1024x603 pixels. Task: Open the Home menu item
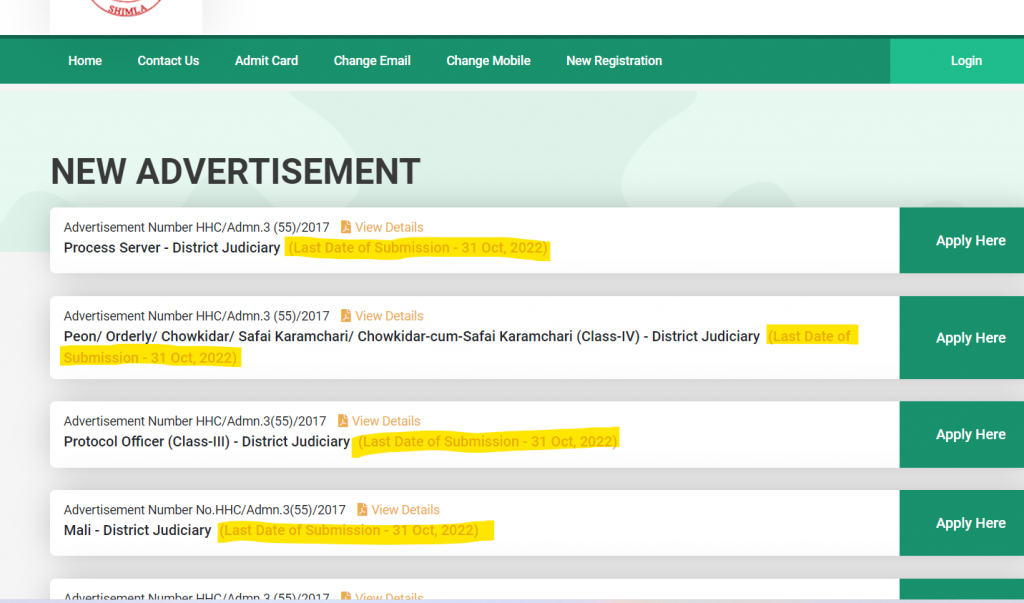(85, 61)
